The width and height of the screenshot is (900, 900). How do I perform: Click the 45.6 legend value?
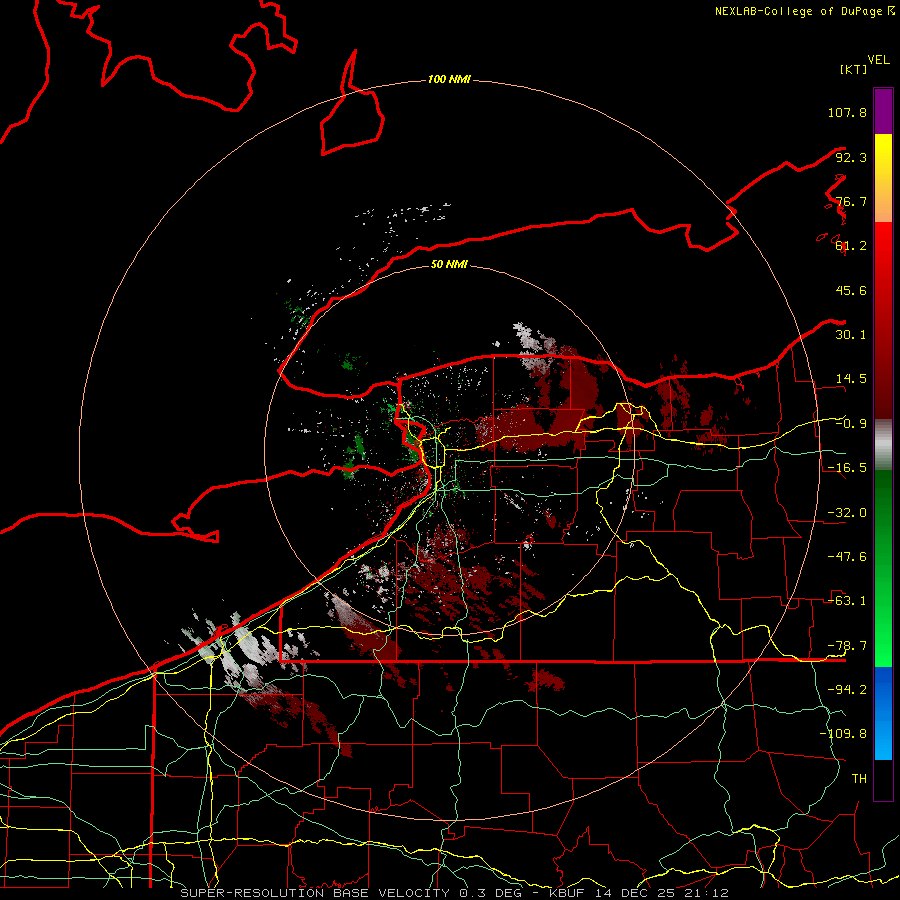851,290
